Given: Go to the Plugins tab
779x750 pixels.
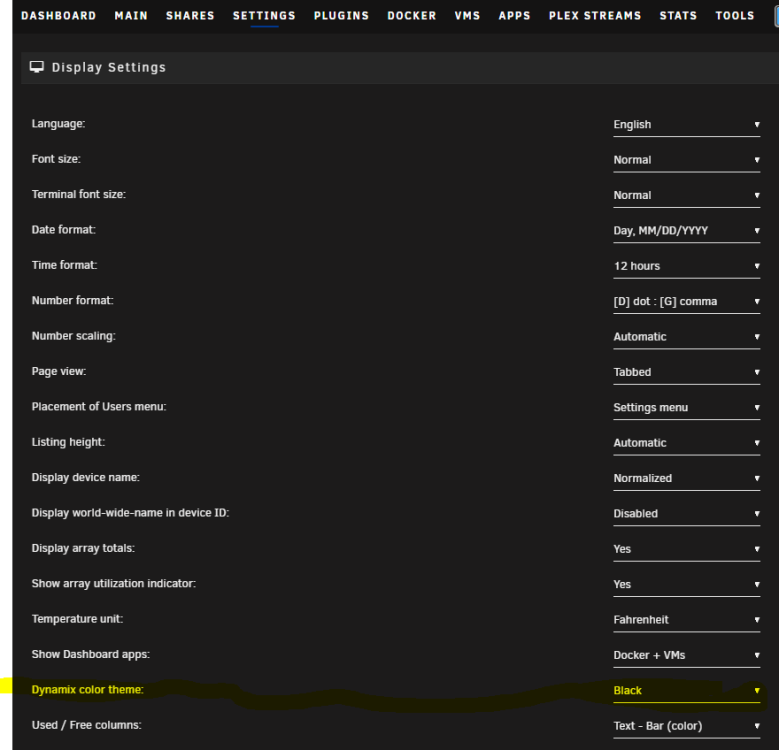Looking at the screenshot, I should (341, 16).
